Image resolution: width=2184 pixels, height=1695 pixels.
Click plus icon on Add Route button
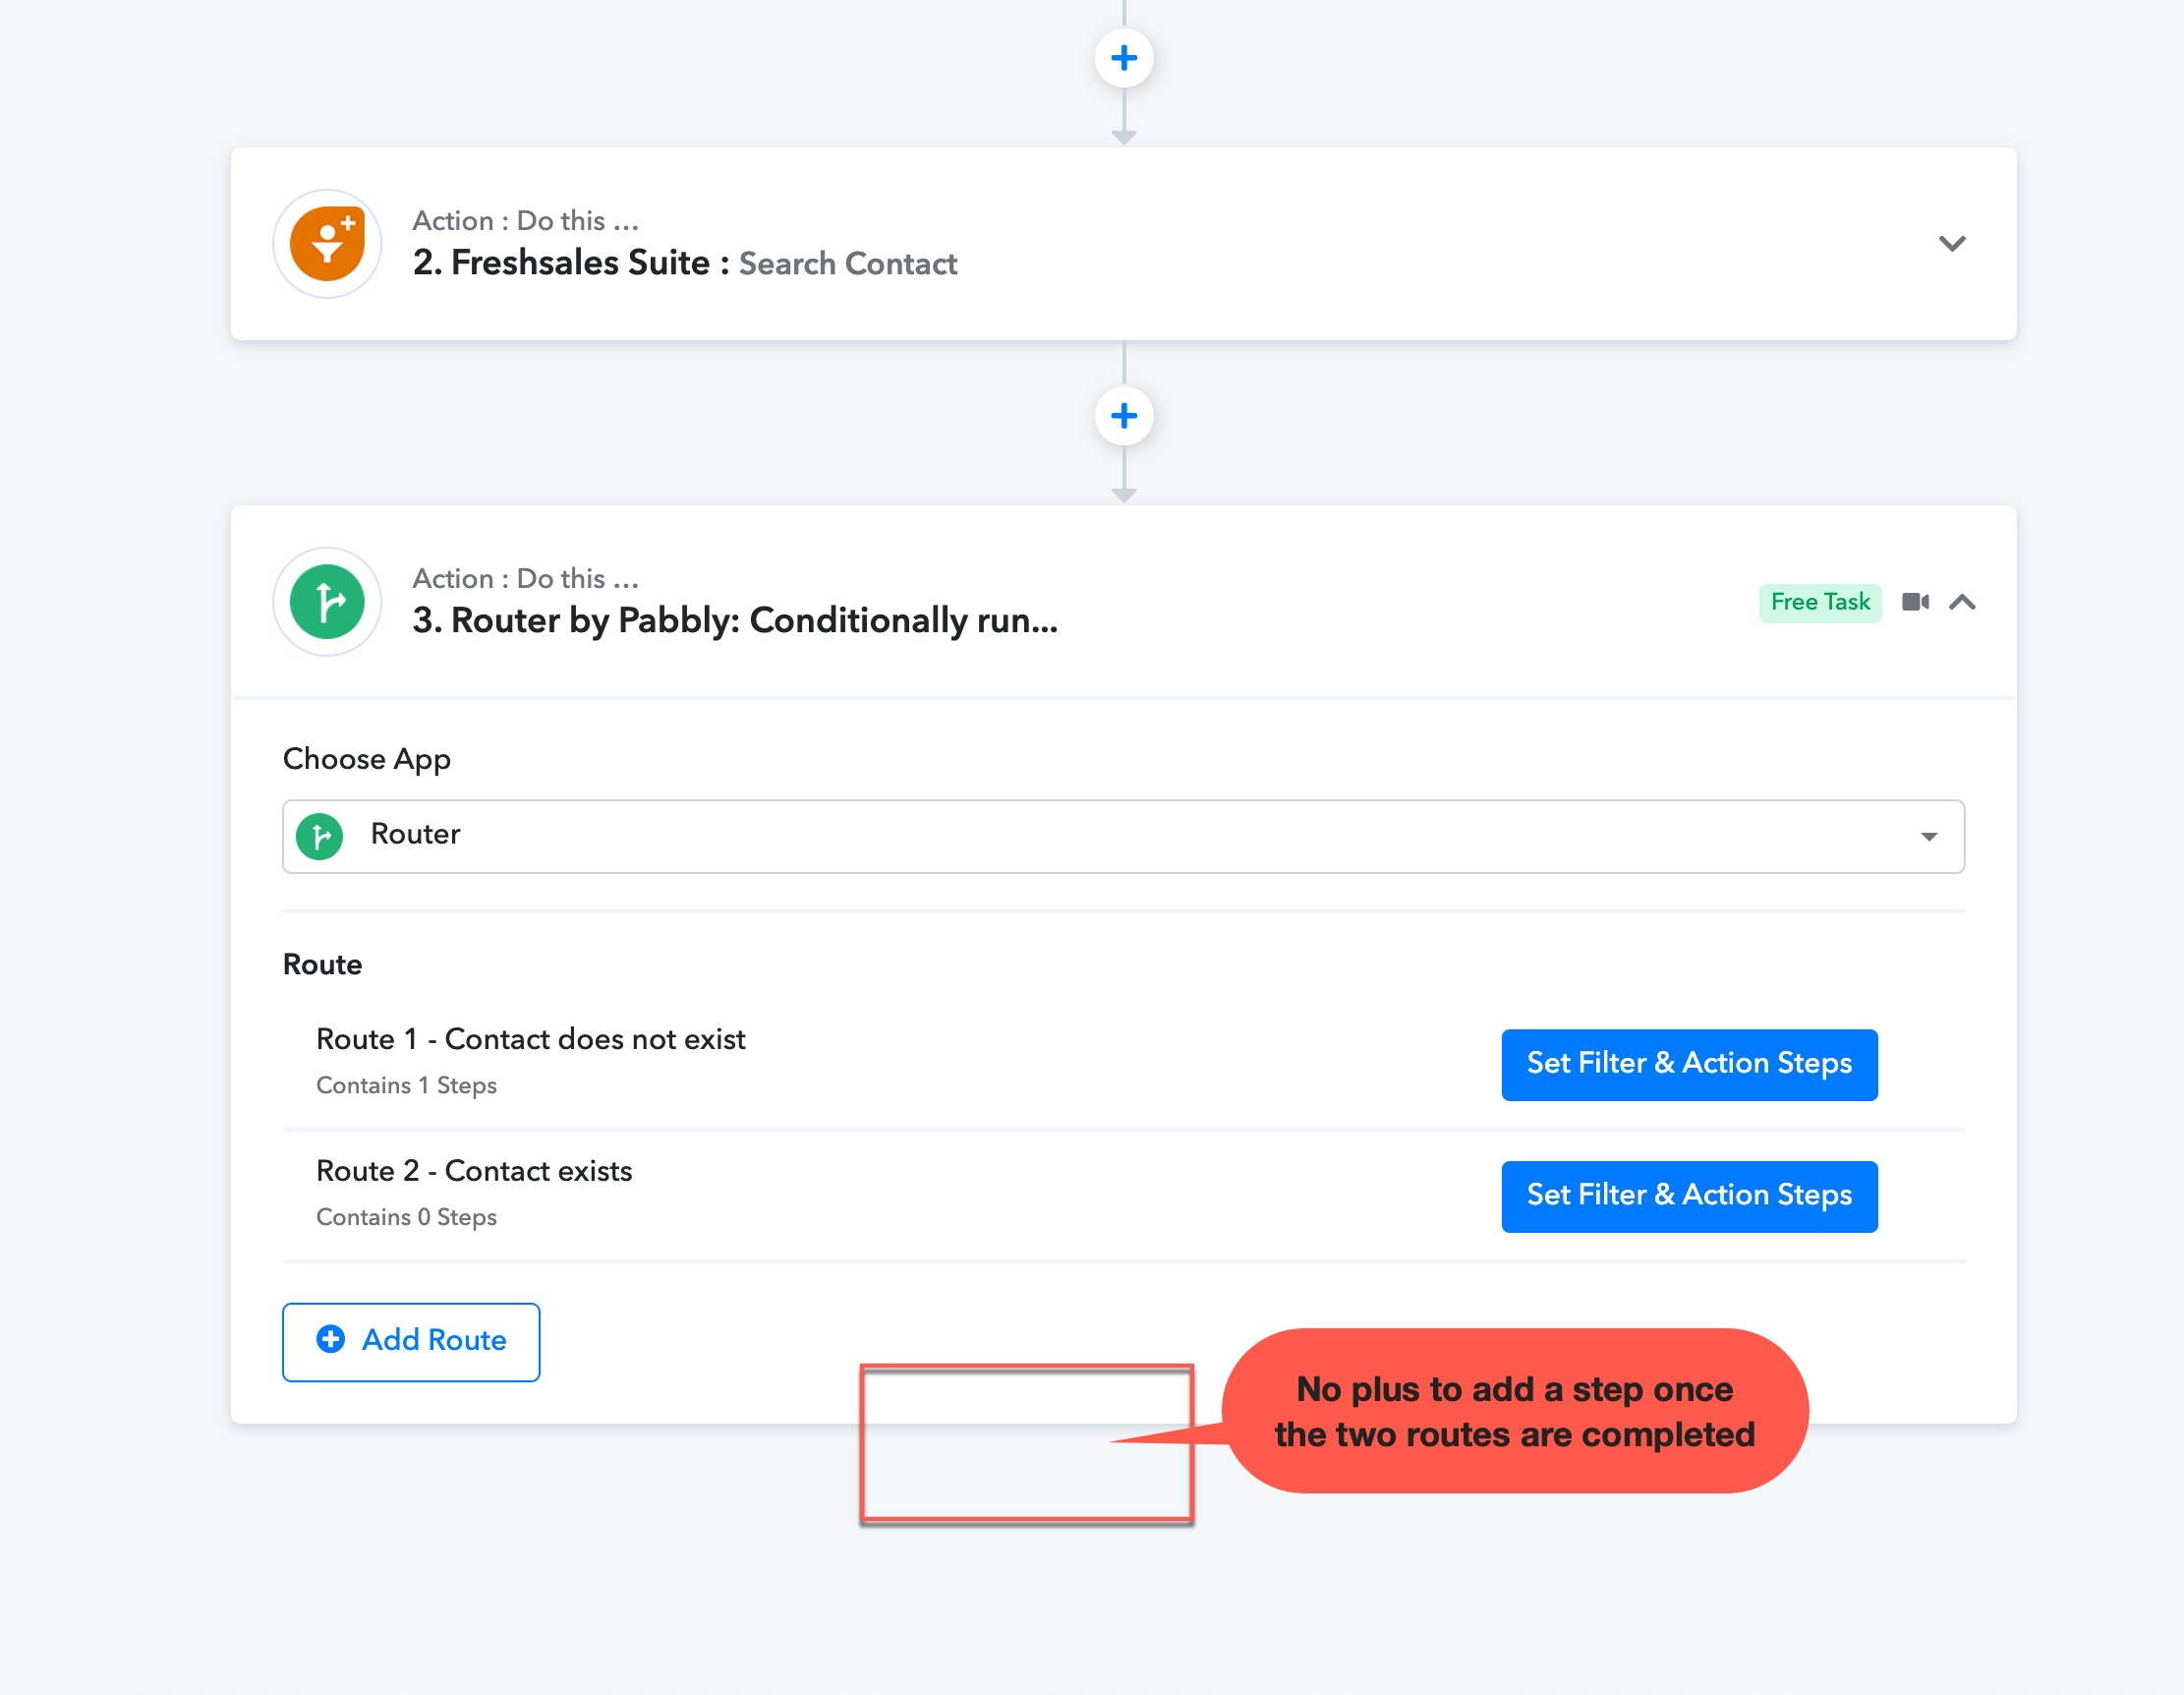(331, 1339)
